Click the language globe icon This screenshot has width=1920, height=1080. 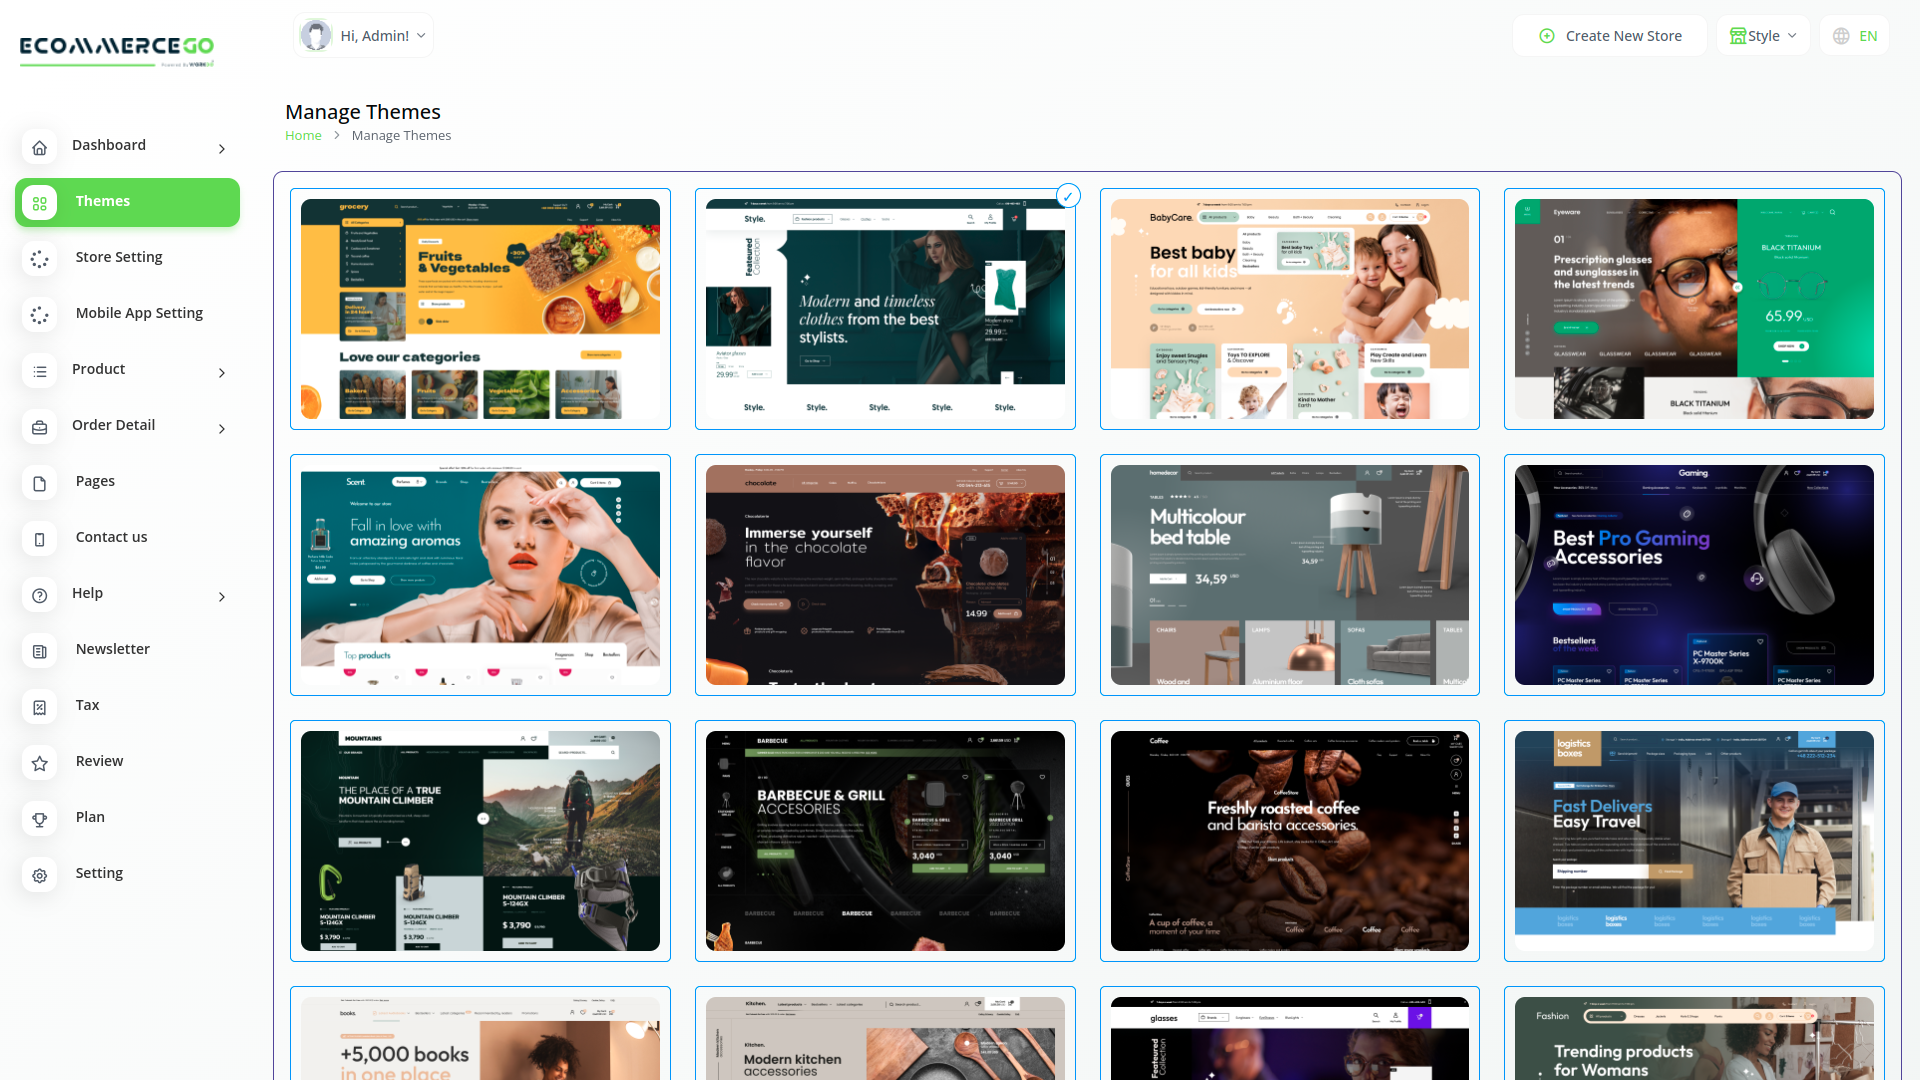click(1841, 36)
